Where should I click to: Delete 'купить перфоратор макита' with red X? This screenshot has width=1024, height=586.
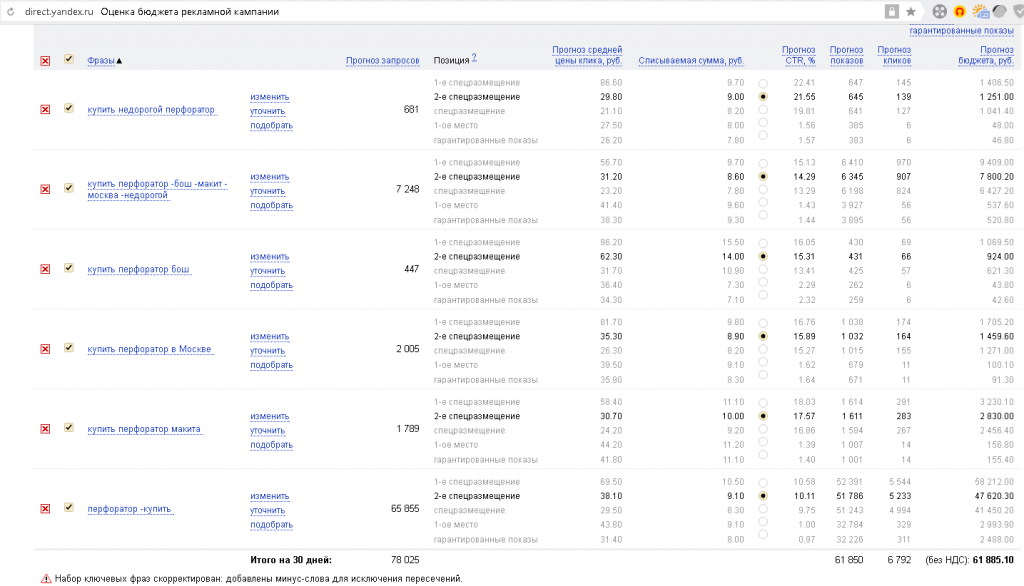(45, 429)
